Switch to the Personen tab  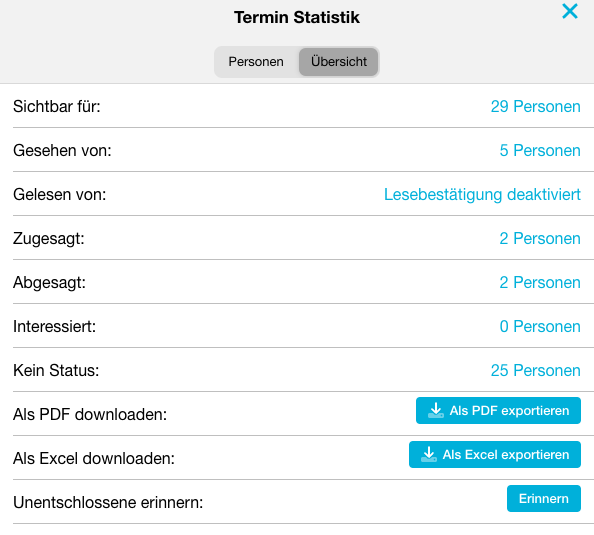[256, 62]
